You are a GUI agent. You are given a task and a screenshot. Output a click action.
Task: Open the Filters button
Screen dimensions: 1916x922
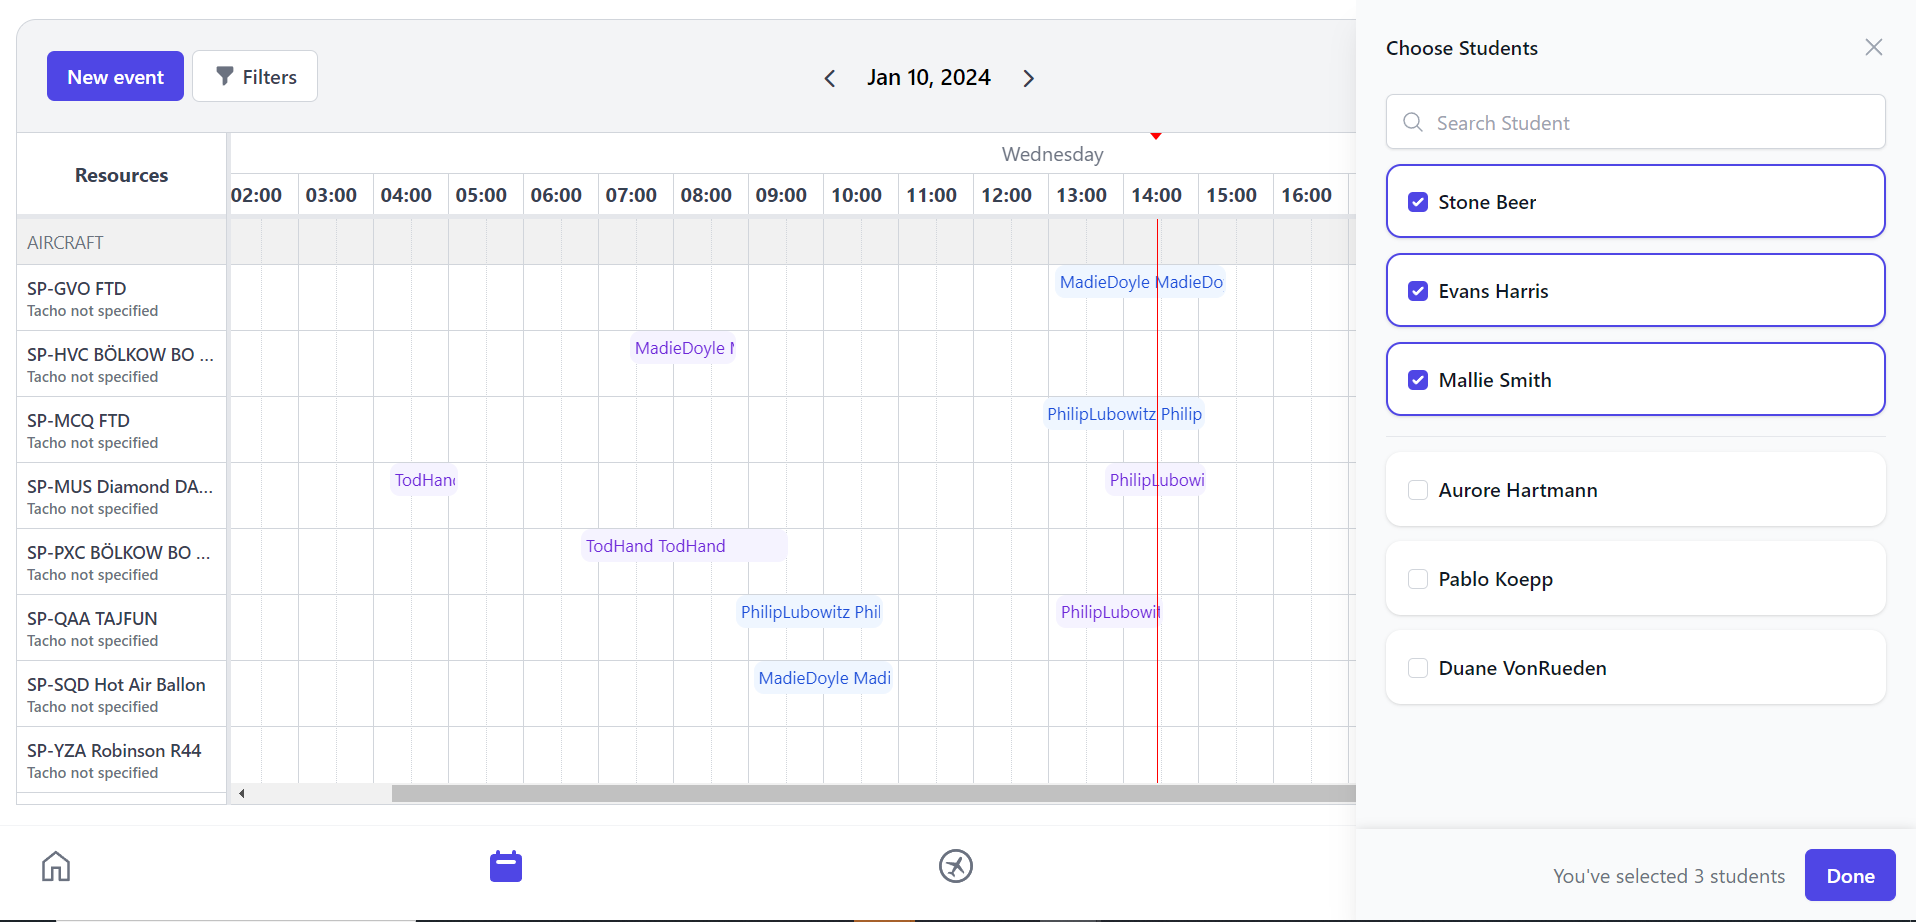click(255, 76)
